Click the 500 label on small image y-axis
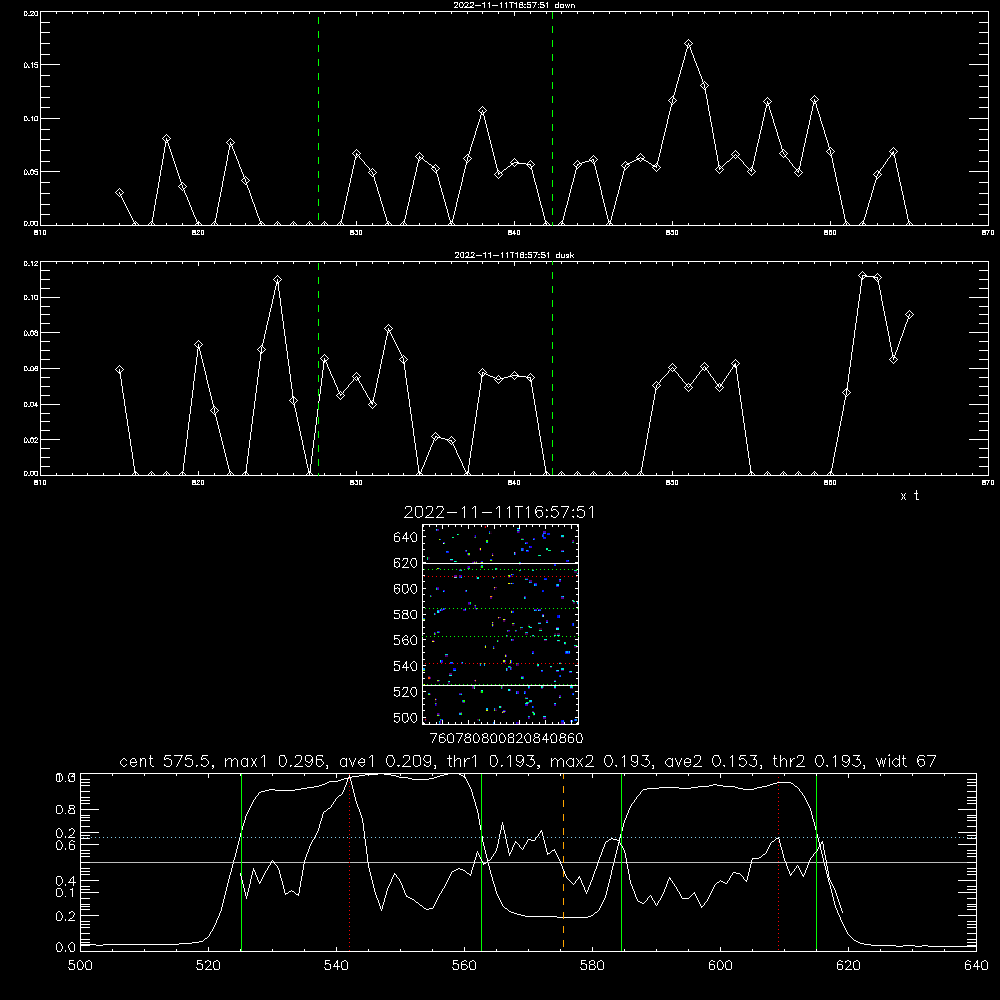The width and height of the screenshot is (1000, 1000). 405,717
